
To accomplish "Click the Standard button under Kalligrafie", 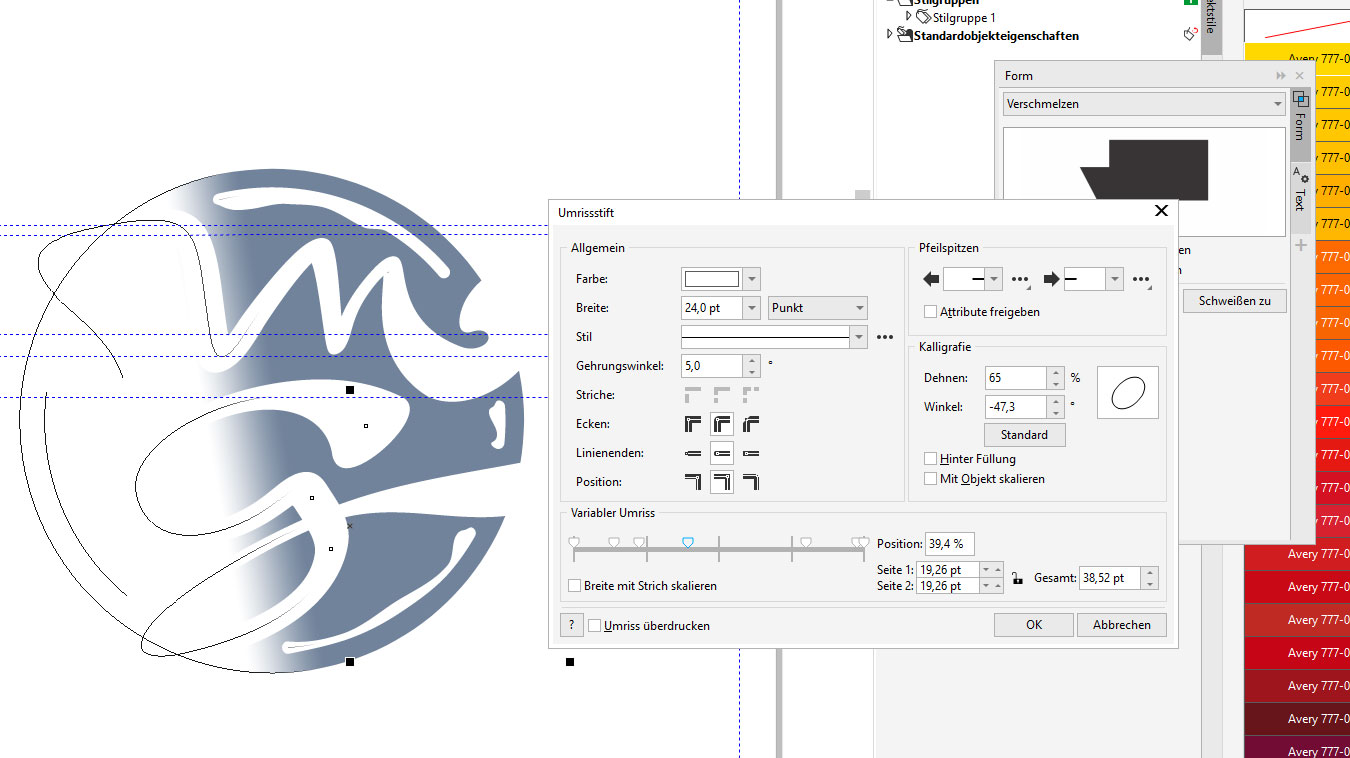I will (x=1025, y=435).
